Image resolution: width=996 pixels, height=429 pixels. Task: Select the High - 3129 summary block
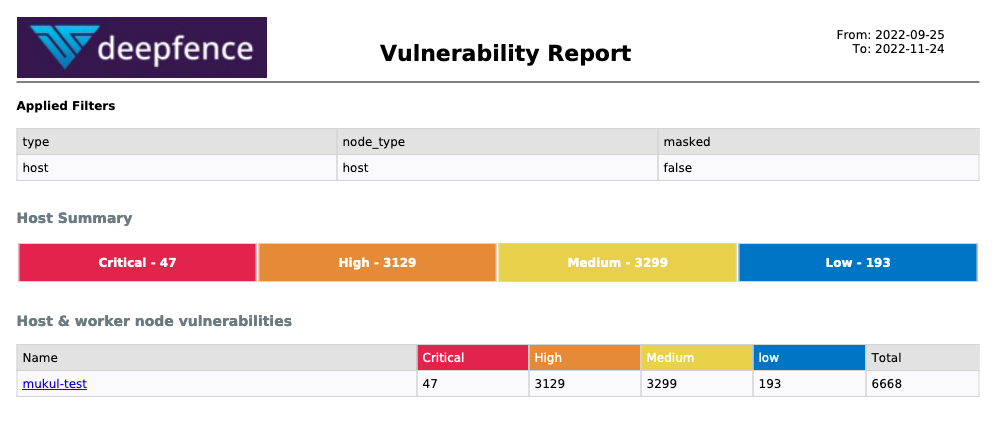tap(377, 262)
